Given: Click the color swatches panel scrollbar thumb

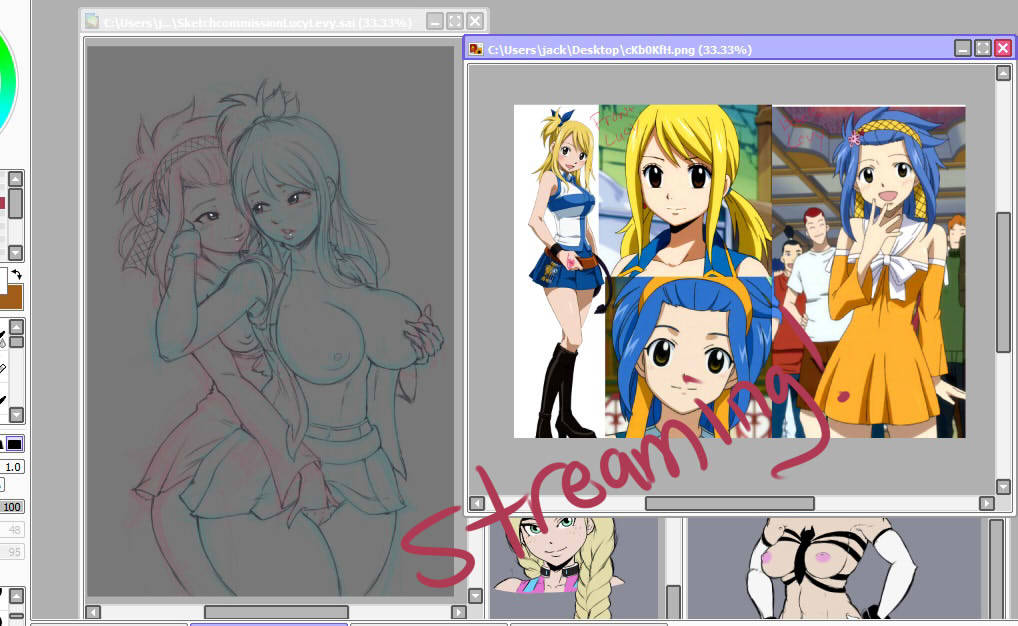Looking at the screenshot, I should pyautogui.click(x=16, y=203).
